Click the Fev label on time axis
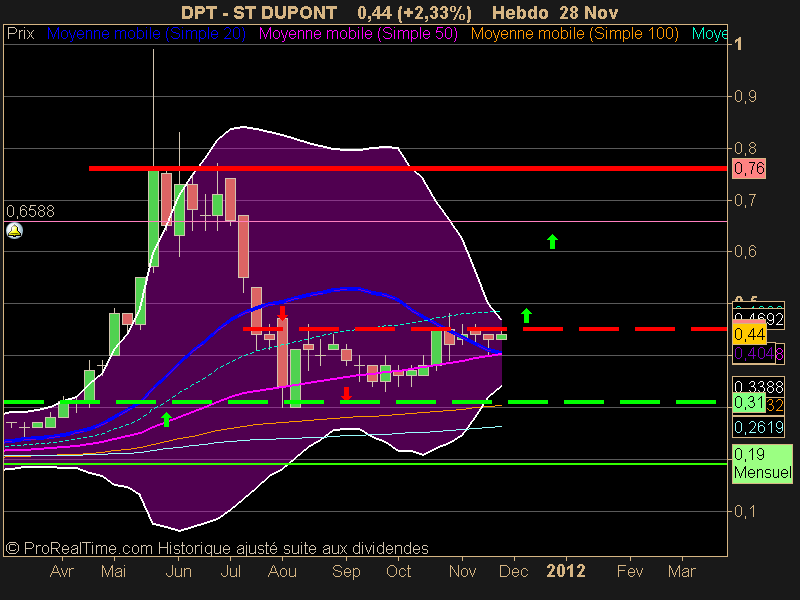Viewport: 800px width, 600px height. pos(630,571)
